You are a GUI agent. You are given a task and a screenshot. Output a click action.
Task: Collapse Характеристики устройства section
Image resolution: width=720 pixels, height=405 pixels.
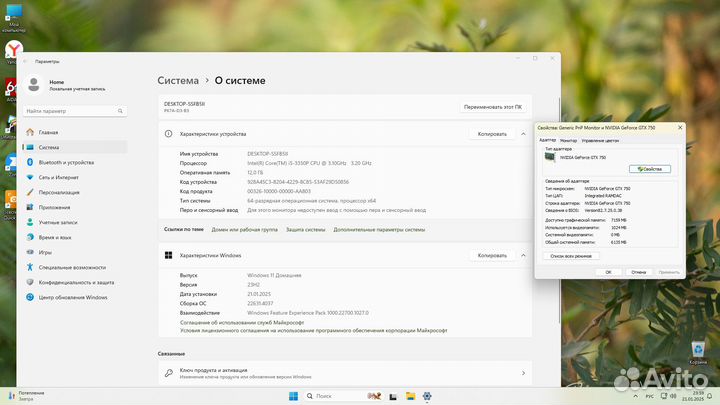point(523,134)
